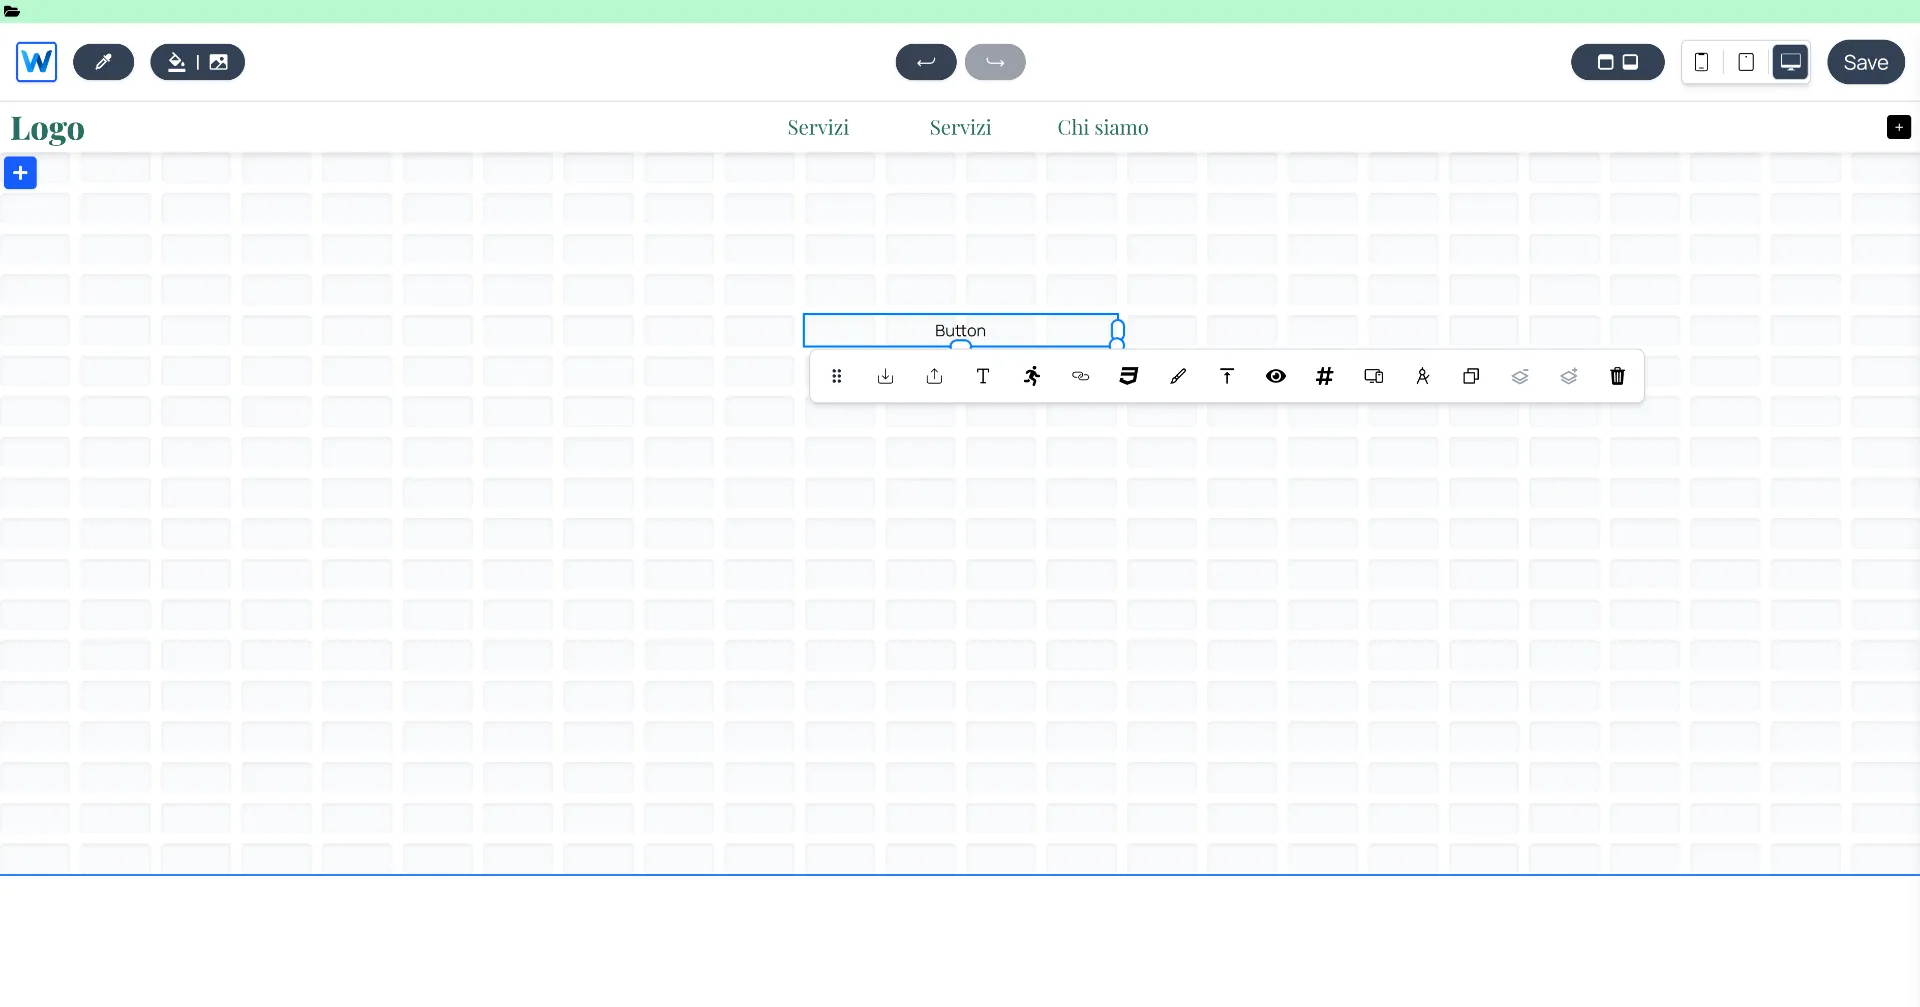Click the Chi siamo navigation item

[x=1102, y=128]
